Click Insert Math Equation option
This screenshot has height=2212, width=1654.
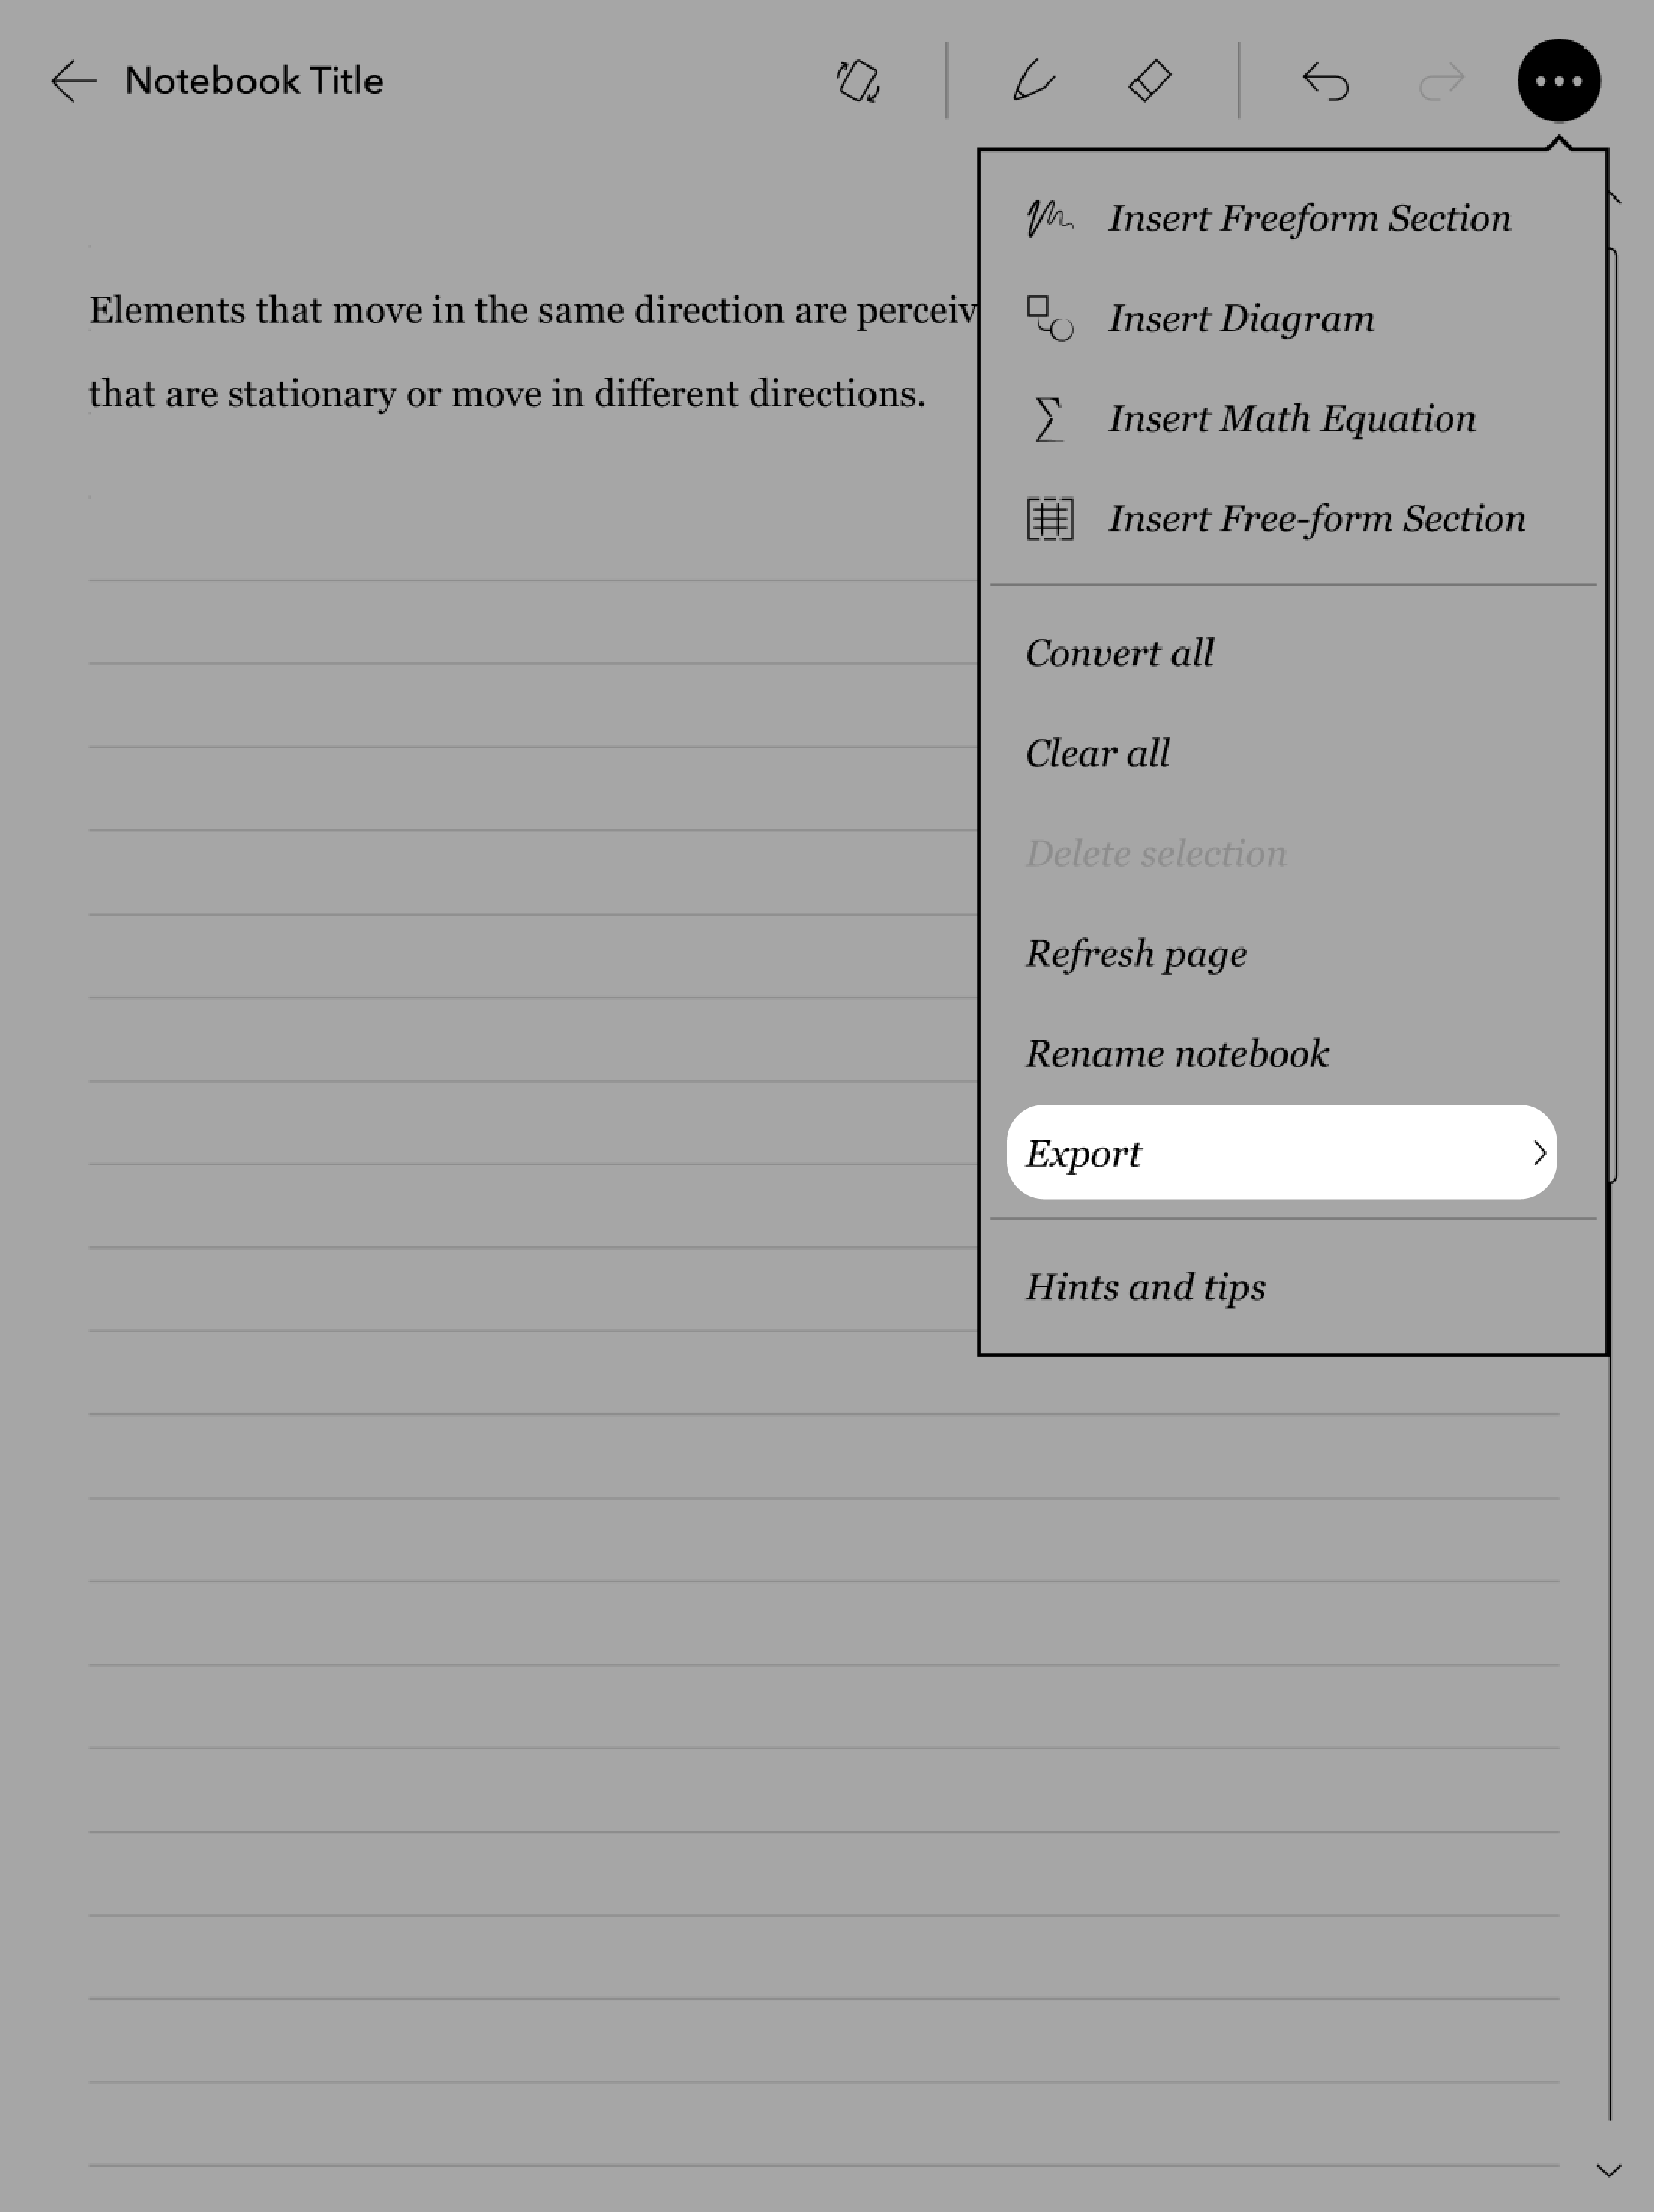[1294, 417]
